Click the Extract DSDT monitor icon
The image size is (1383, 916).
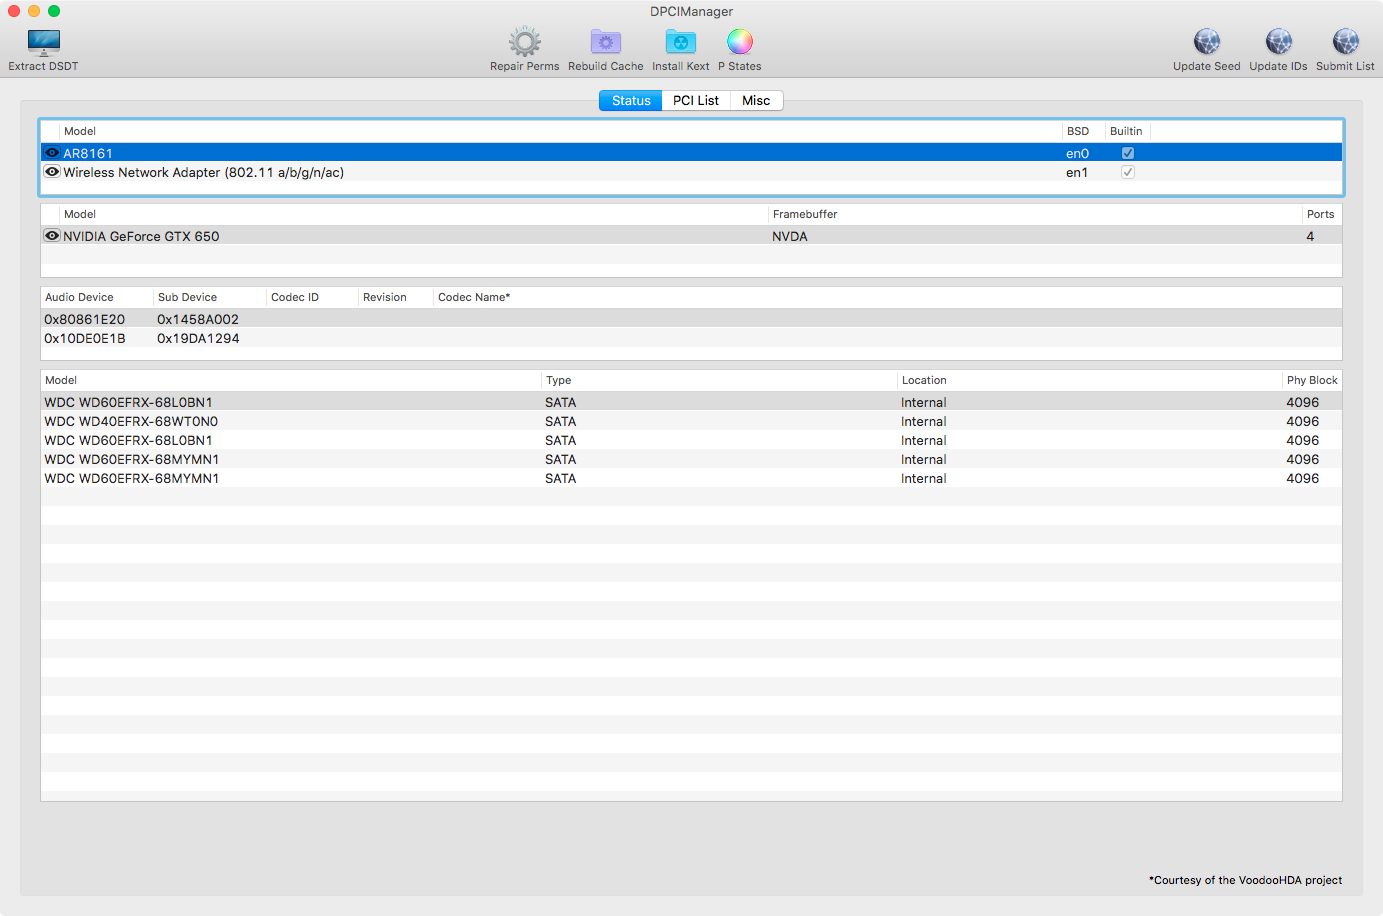pos(44,42)
